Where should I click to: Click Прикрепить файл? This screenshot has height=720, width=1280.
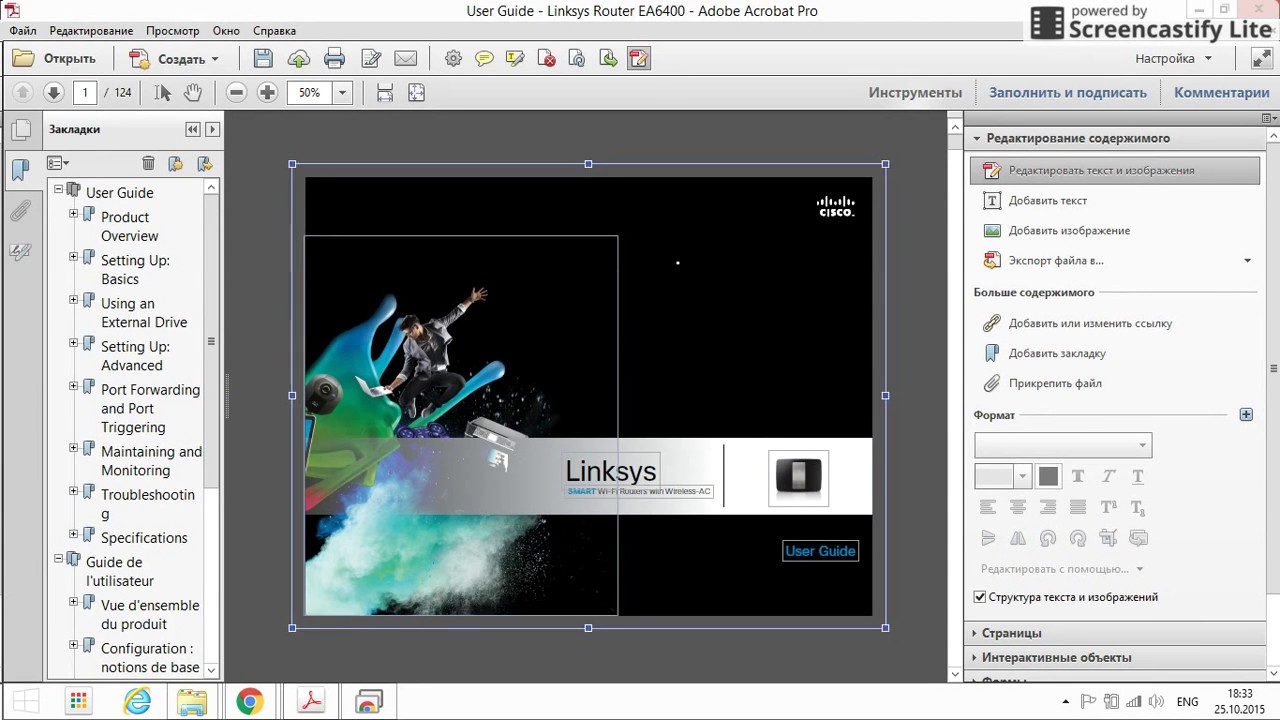pos(1055,383)
